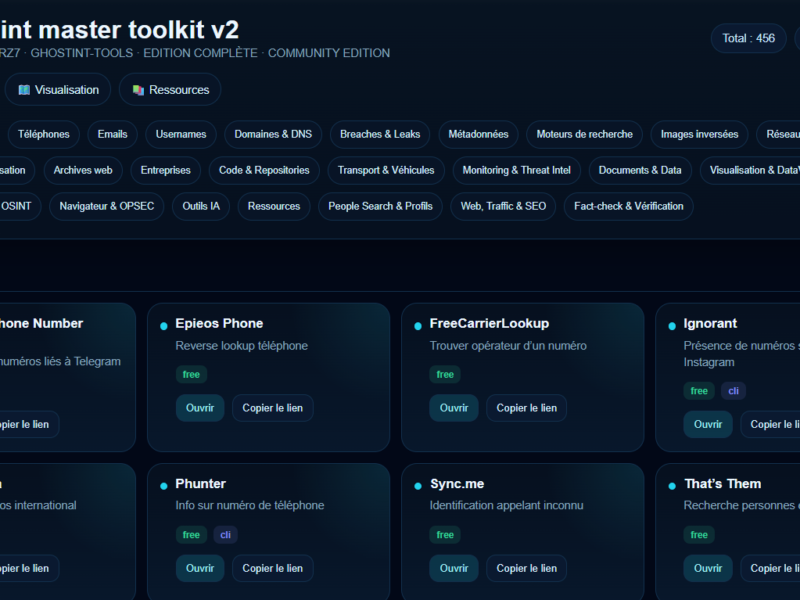Click the status dot next to Phunter
This screenshot has width=800, height=600.
coord(164,485)
